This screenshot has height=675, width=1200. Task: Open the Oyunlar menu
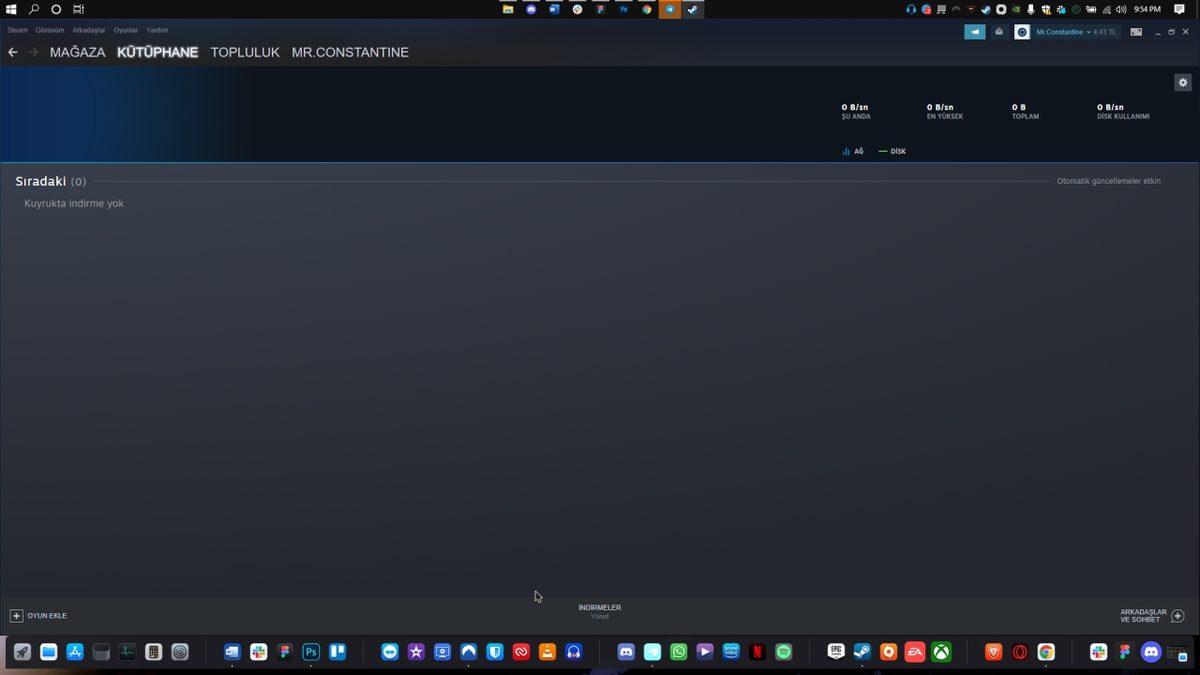124,30
